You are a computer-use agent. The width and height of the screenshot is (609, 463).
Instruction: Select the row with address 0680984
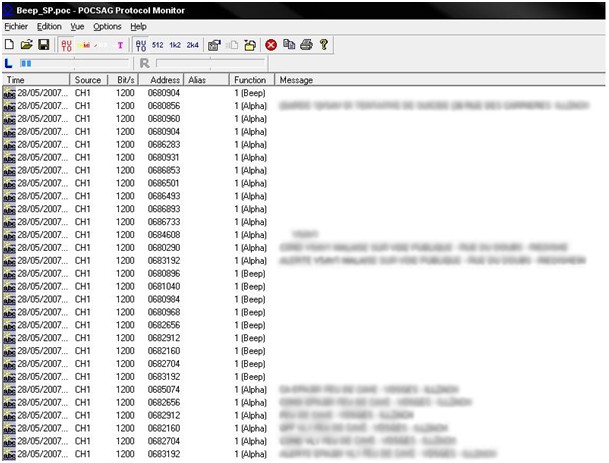click(x=304, y=299)
